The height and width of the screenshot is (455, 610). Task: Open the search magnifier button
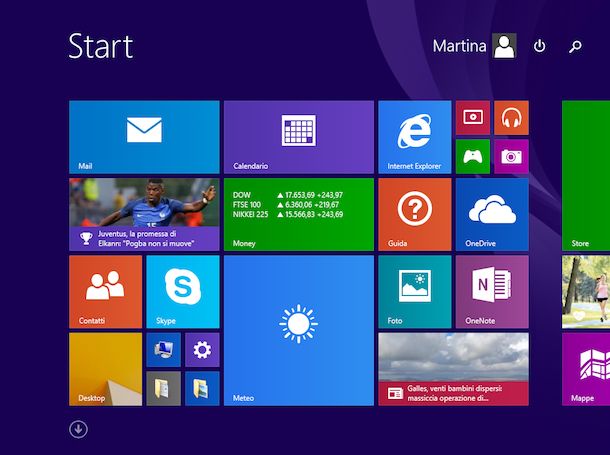point(575,46)
